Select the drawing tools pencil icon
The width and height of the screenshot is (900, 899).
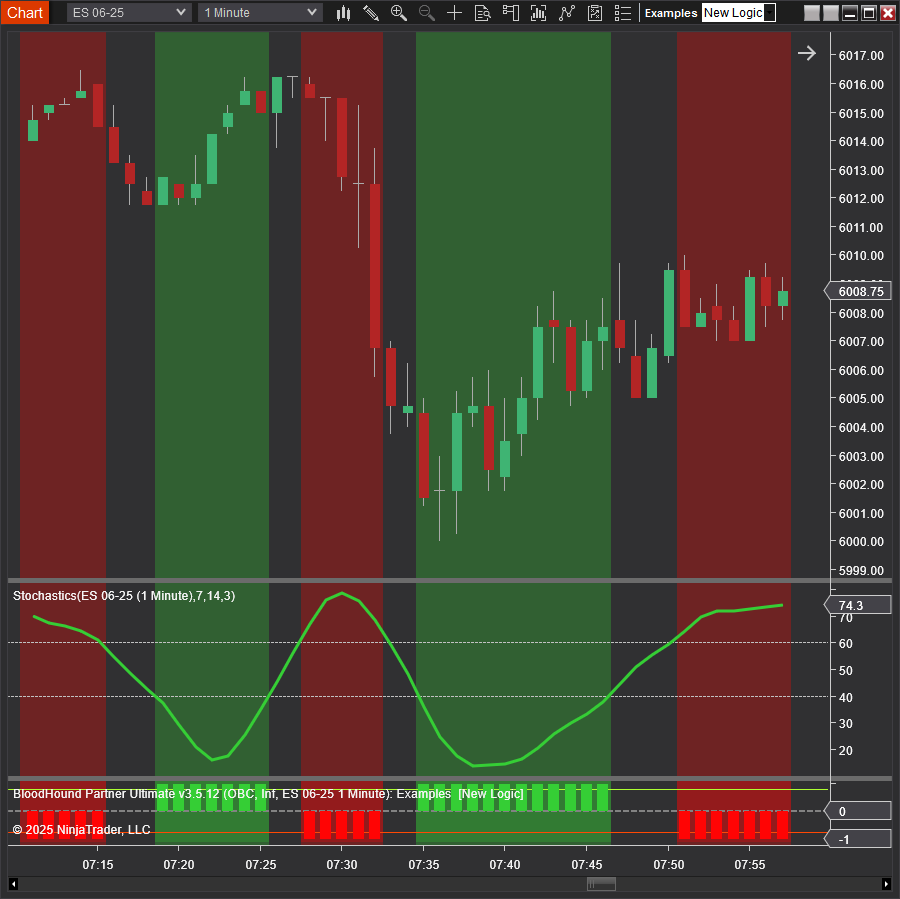pyautogui.click(x=371, y=13)
